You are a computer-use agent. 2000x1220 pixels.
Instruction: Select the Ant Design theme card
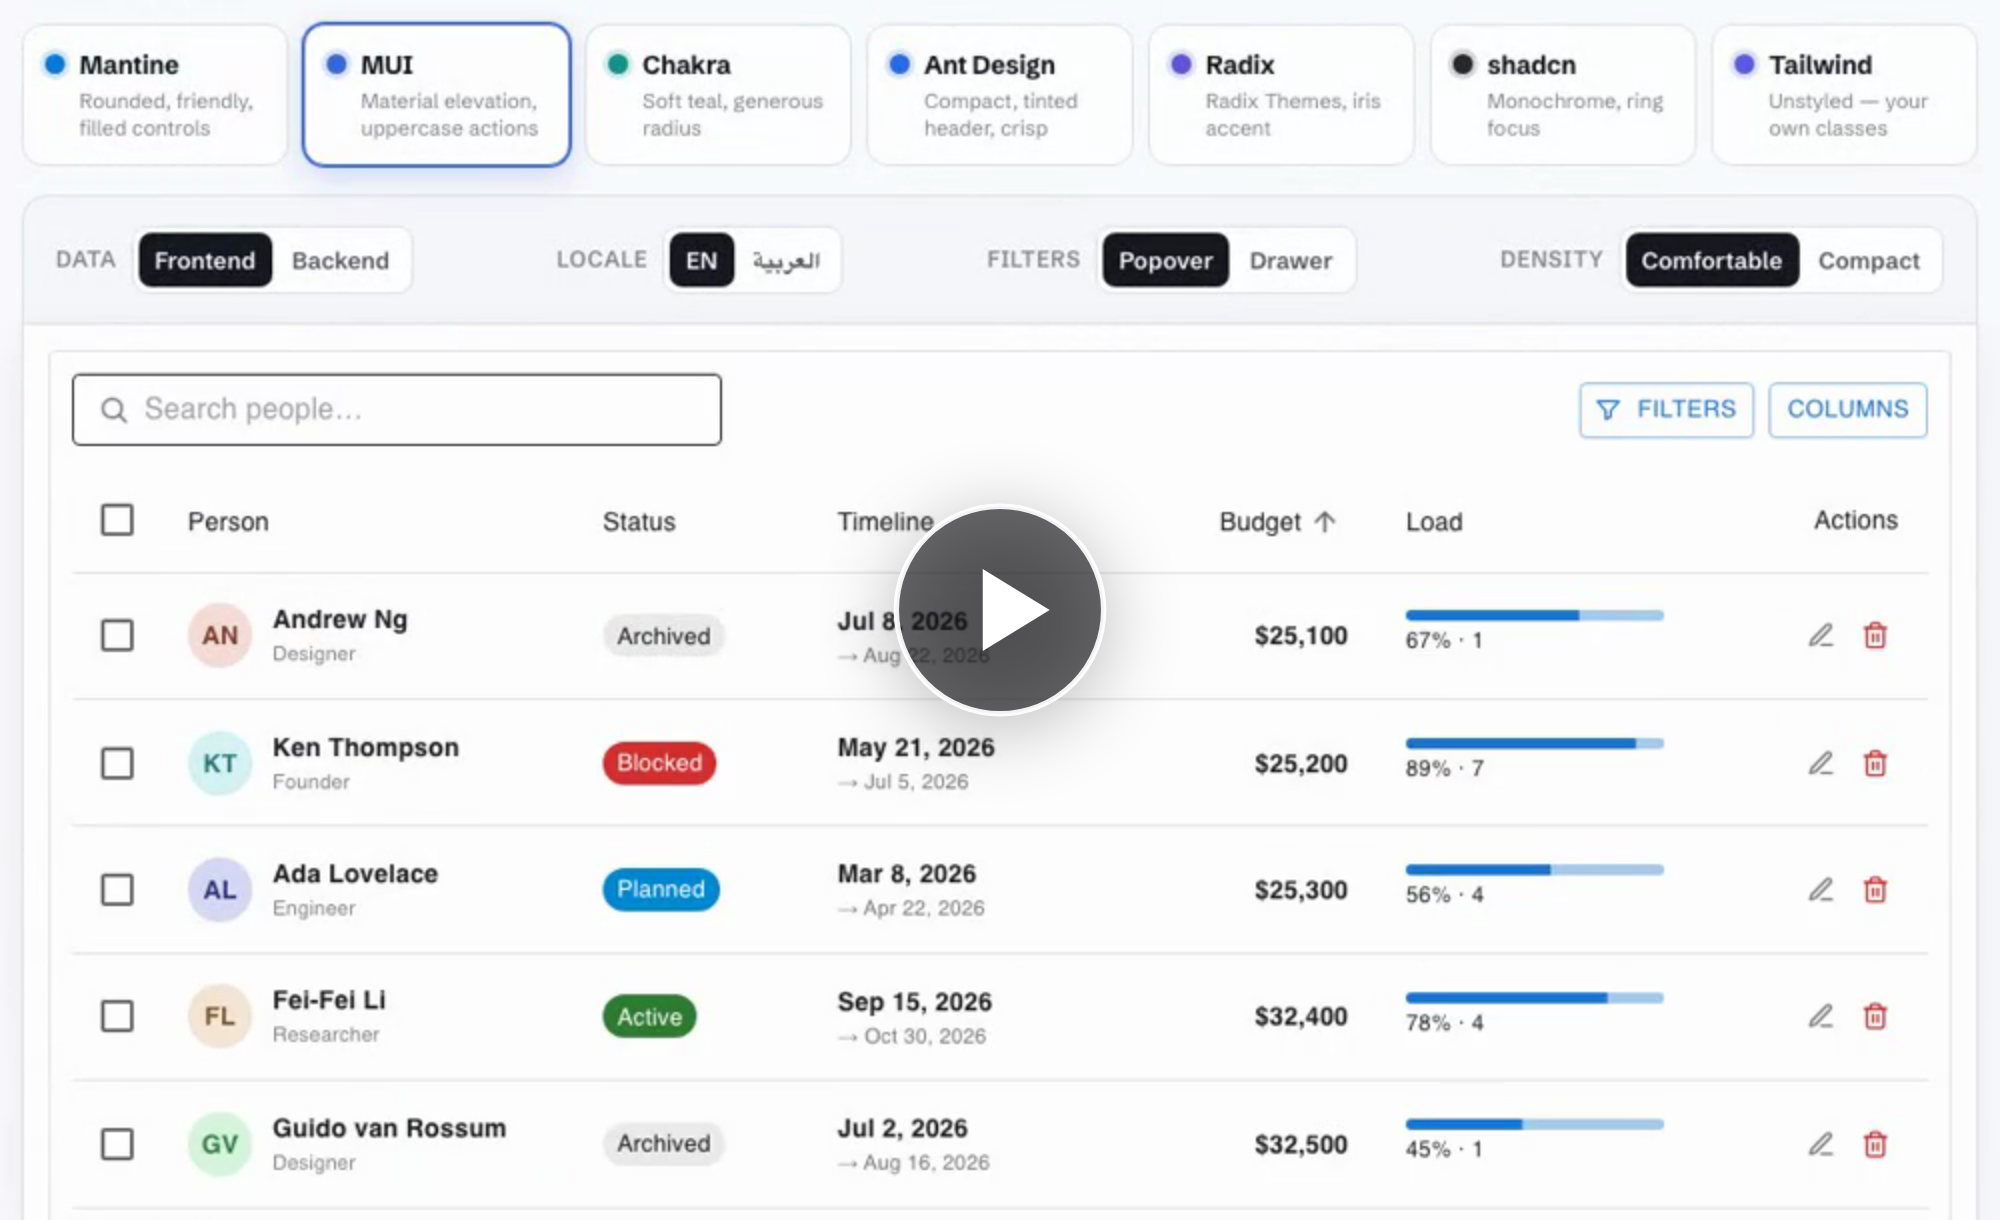(1000, 95)
